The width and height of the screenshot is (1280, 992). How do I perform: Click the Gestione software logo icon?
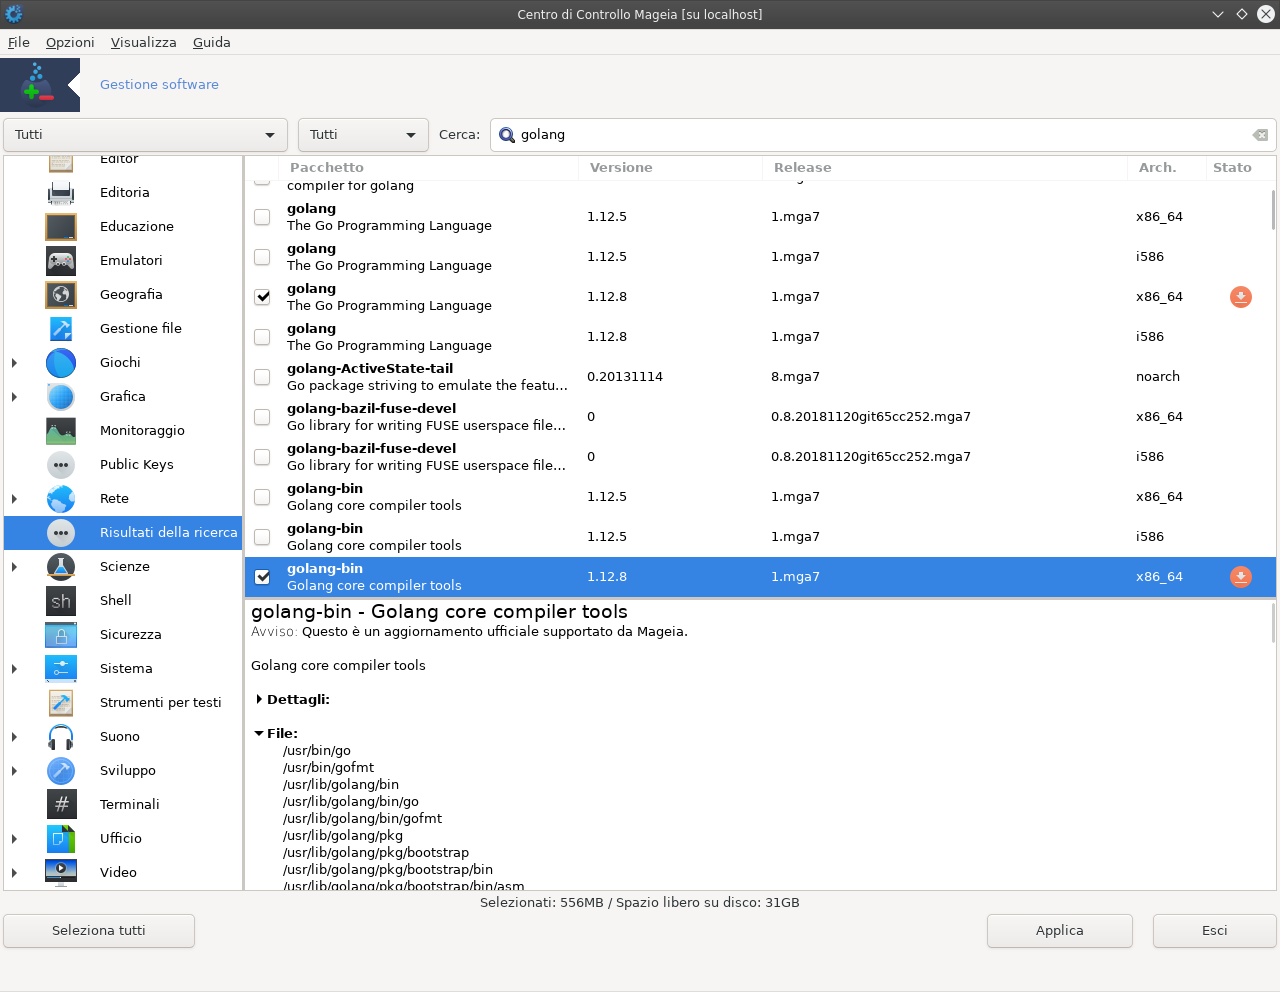(40, 85)
